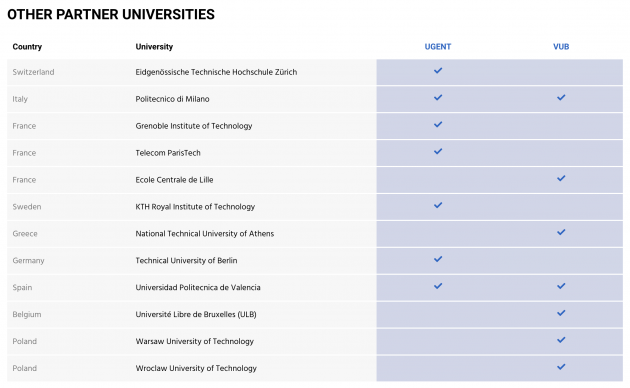This screenshot has height=388, width=630.
Task: Click UGENT checkmark for ETH Zürich row
Action: point(438,71)
